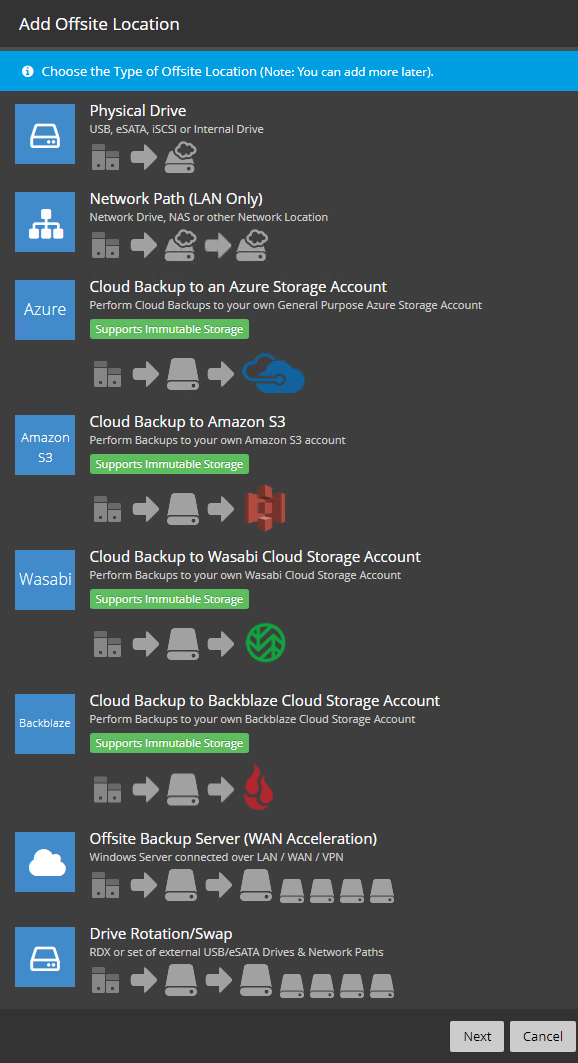Image resolution: width=578 pixels, height=1063 pixels.
Task: Click Next to continue
Action: click(477, 1036)
